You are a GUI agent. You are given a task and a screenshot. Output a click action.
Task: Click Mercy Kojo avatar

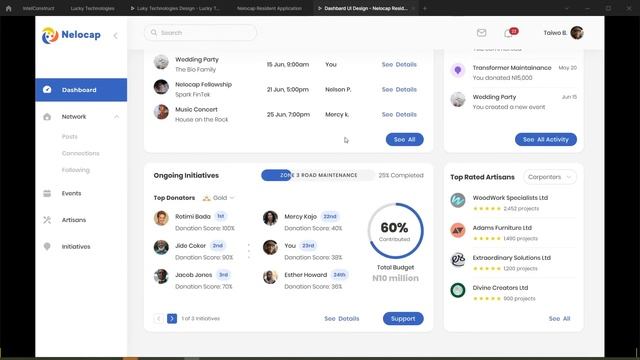coord(270,218)
